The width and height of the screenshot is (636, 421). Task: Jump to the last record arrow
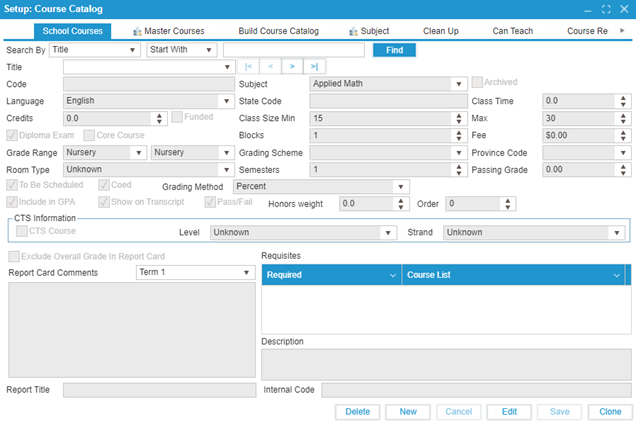click(x=314, y=67)
